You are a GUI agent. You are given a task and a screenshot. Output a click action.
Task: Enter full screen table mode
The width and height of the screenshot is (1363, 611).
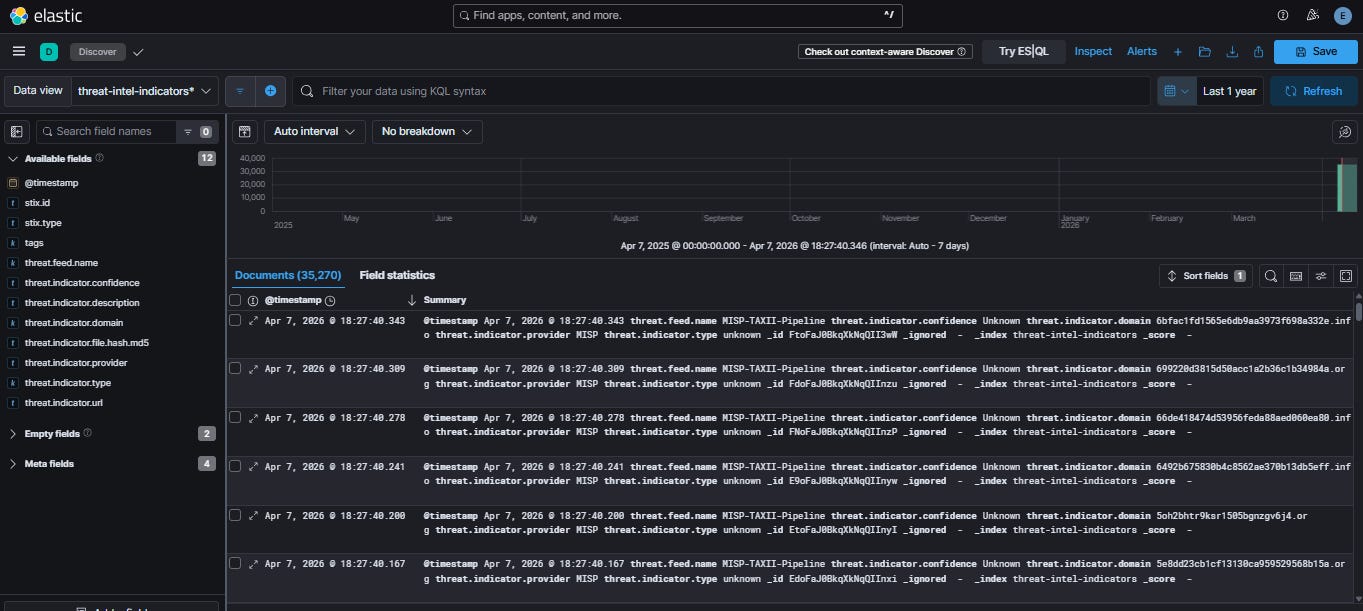pyautogui.click(x=1346, y=276)
